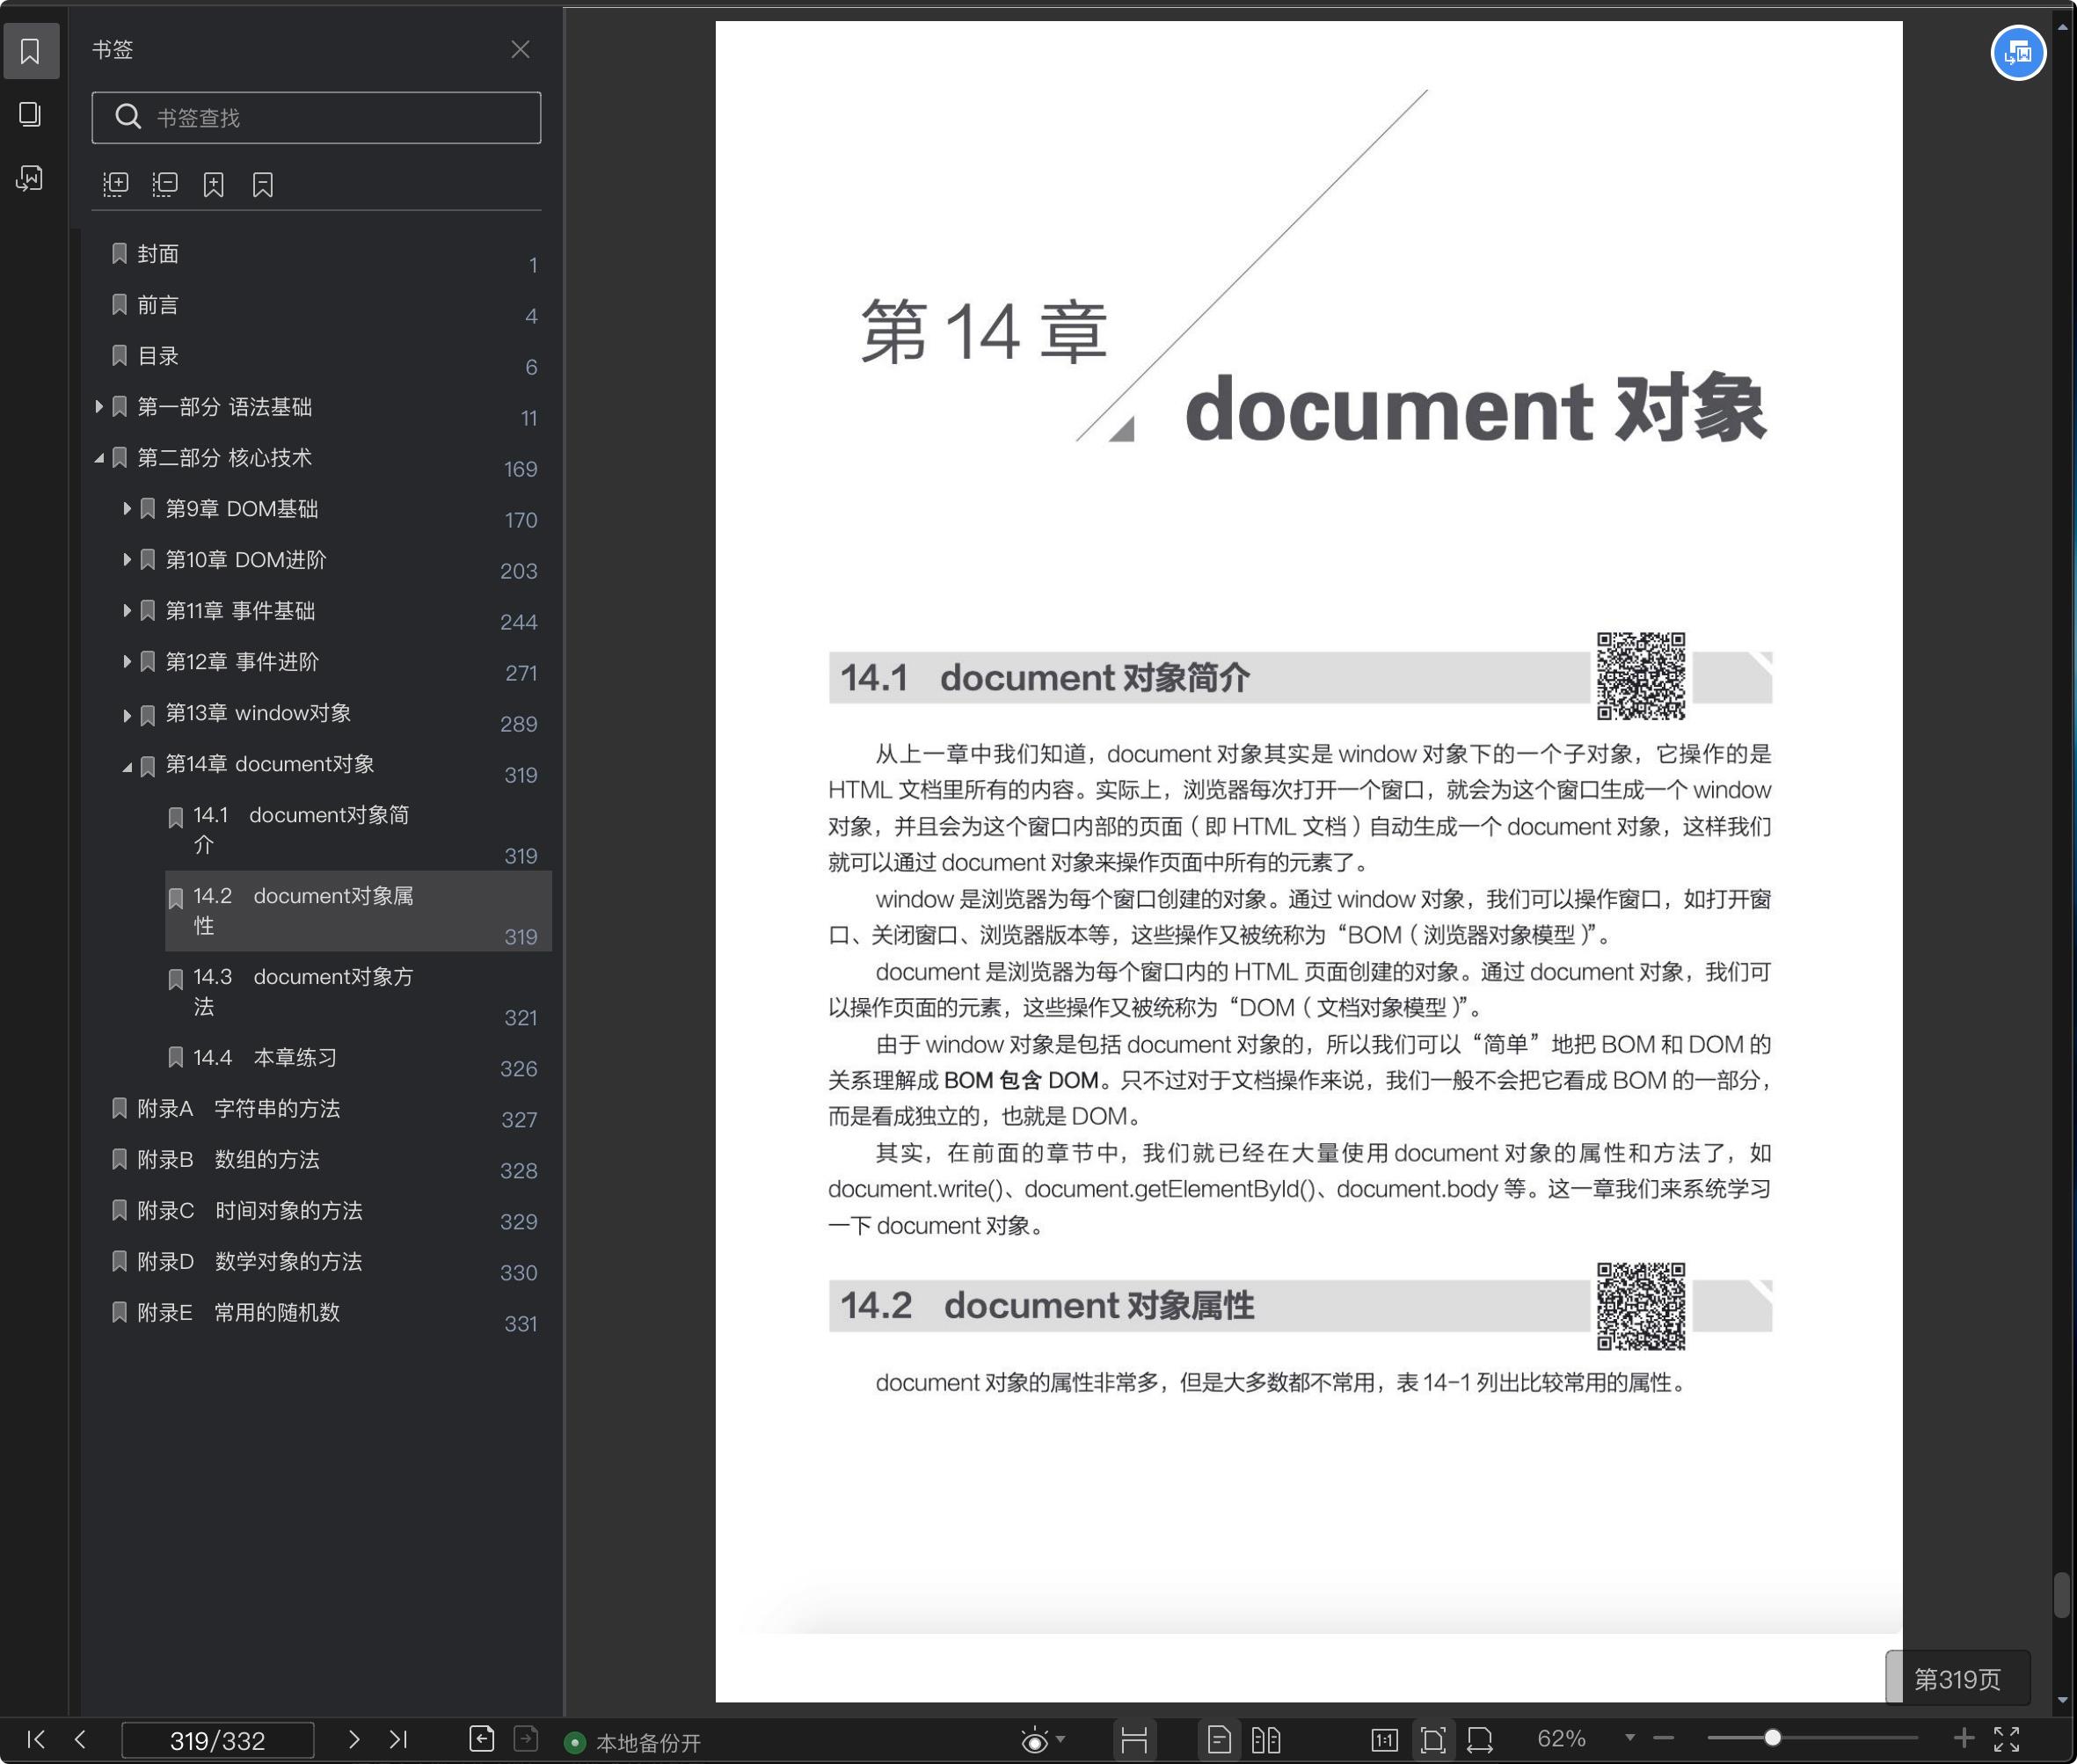Click heading 14.1 document 对象简介
The image size is (2077, 1764).
click(x=1045, y=678)
